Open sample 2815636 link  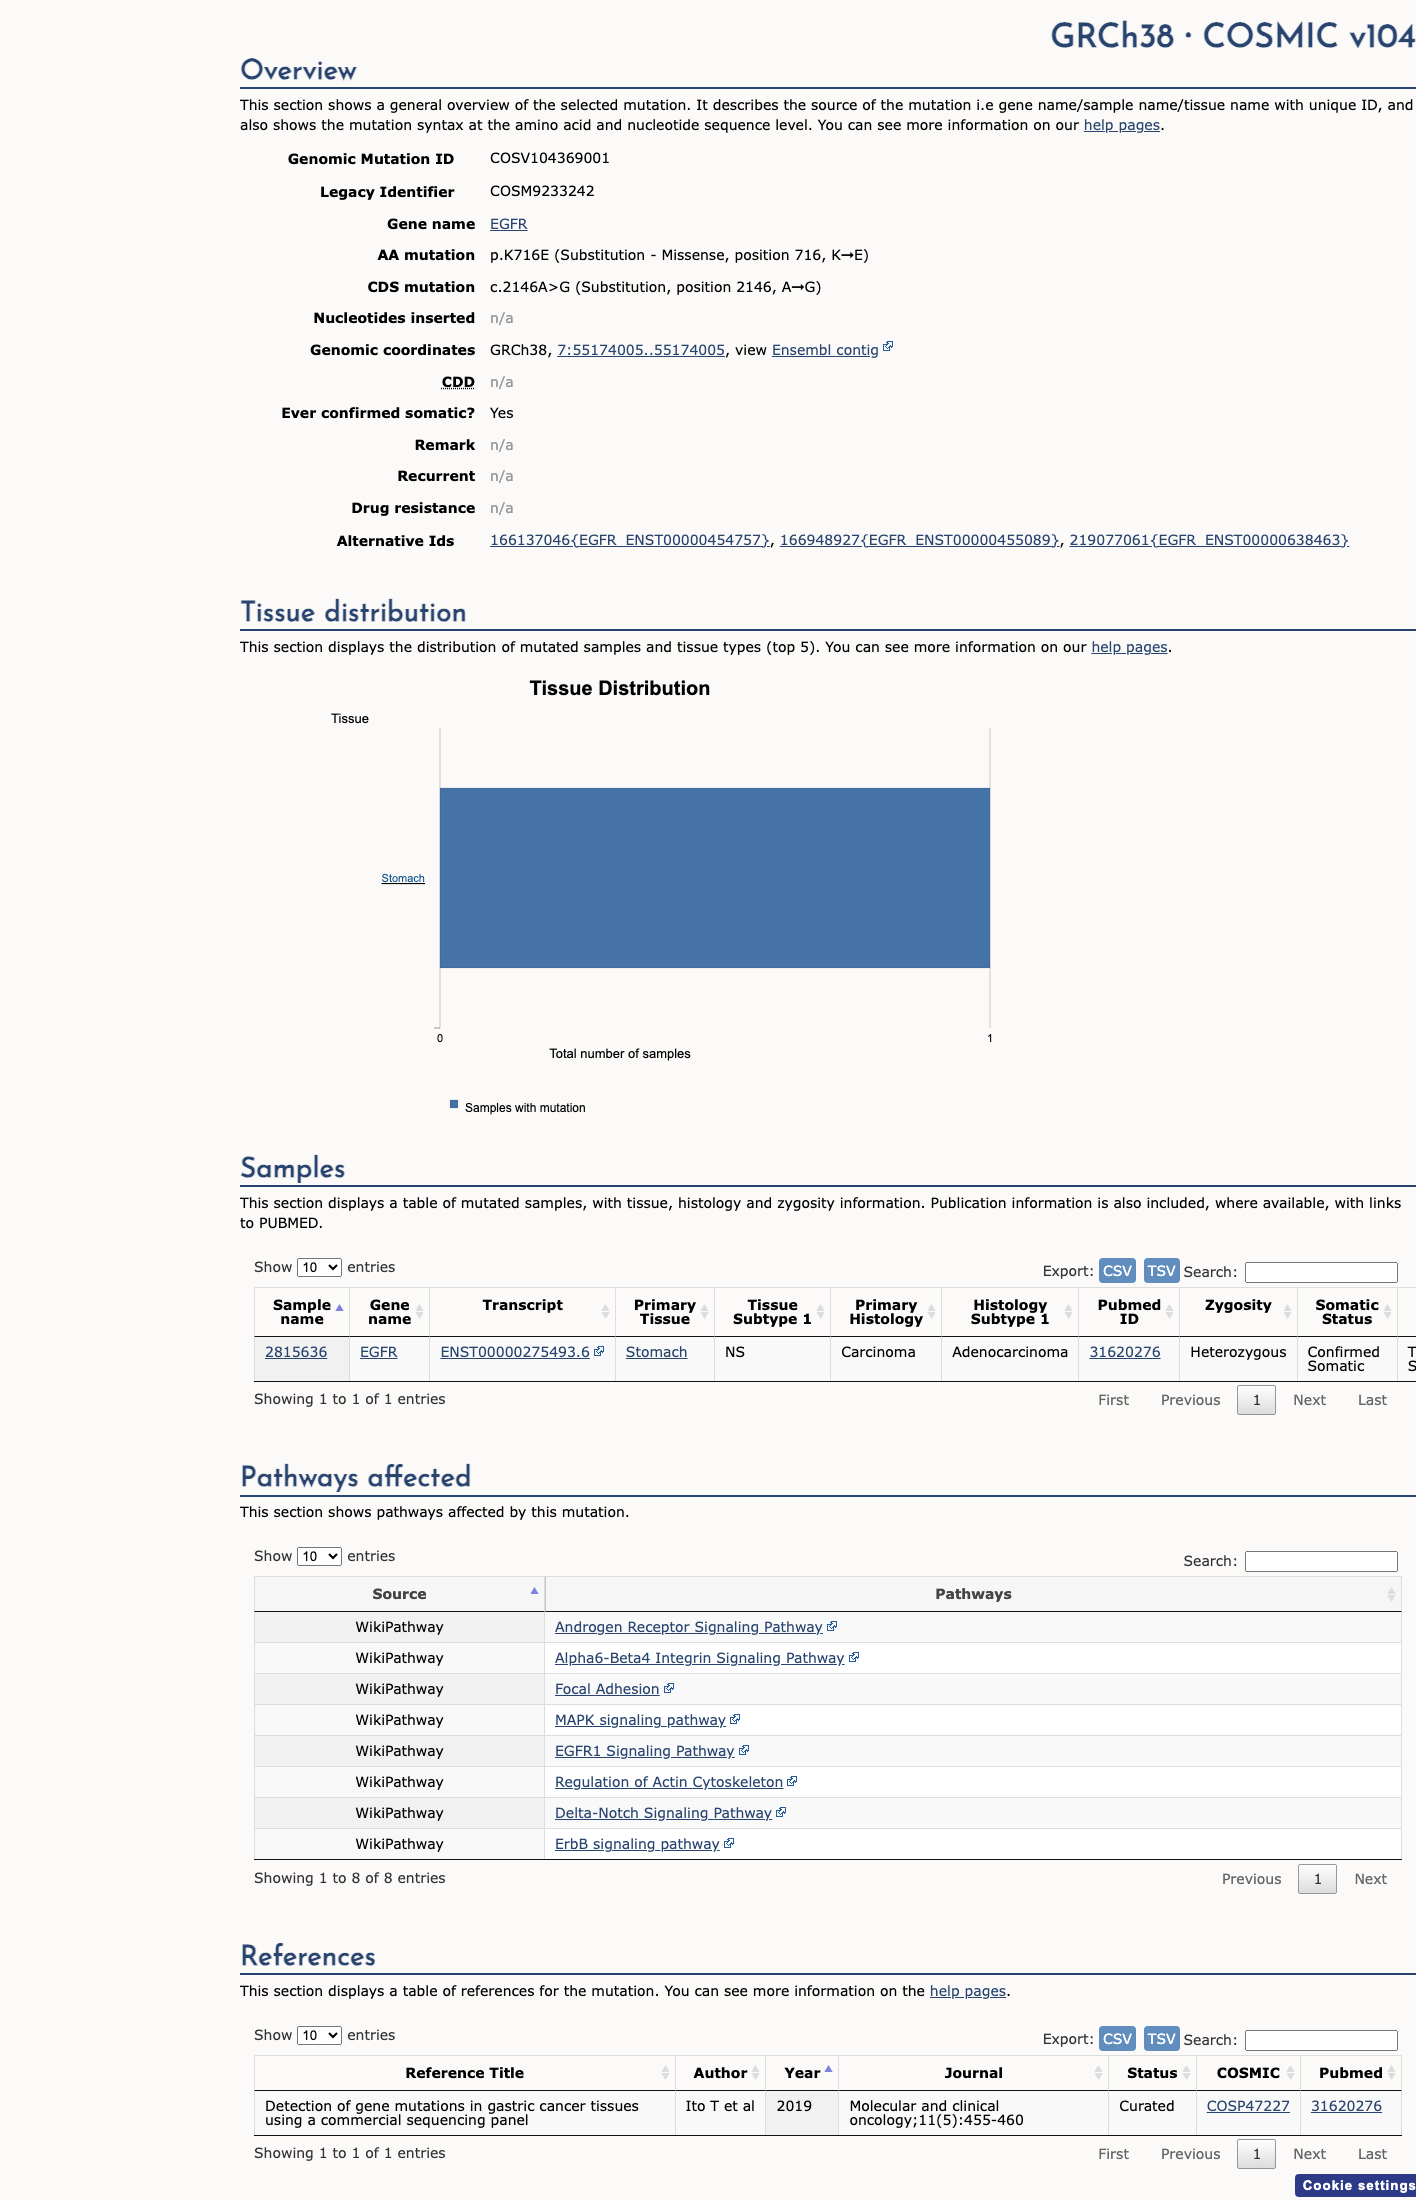pyautogui.click(x=296, y=1352)
